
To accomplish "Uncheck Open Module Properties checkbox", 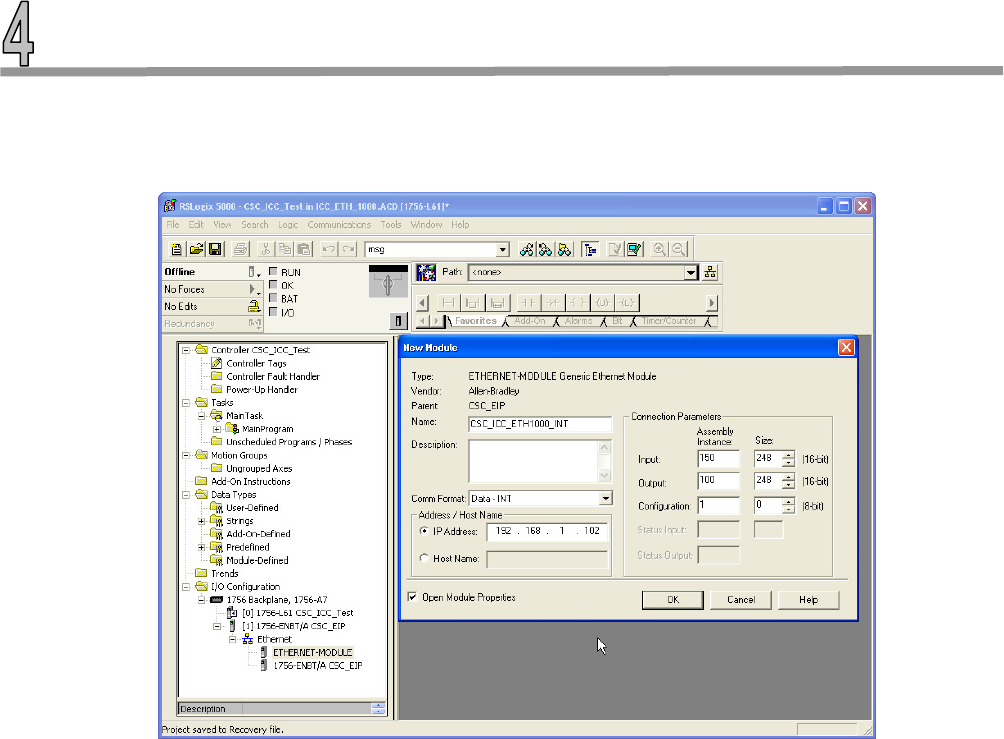I will 413,597.
